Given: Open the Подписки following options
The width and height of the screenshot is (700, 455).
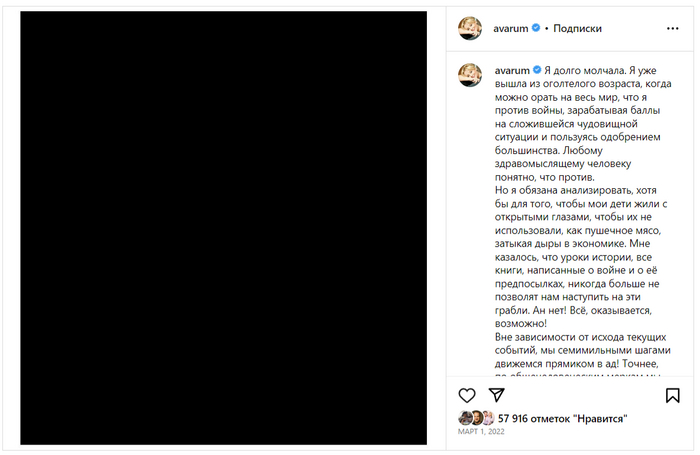Looking at the screenshot, I should tap(577, 29).
